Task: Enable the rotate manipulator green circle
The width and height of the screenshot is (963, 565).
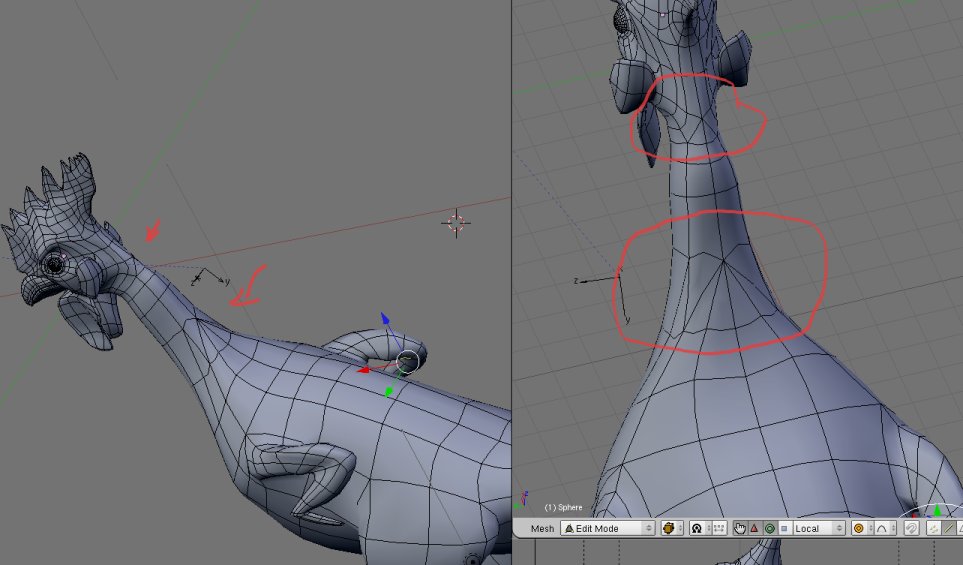Action: pos(770,528)
